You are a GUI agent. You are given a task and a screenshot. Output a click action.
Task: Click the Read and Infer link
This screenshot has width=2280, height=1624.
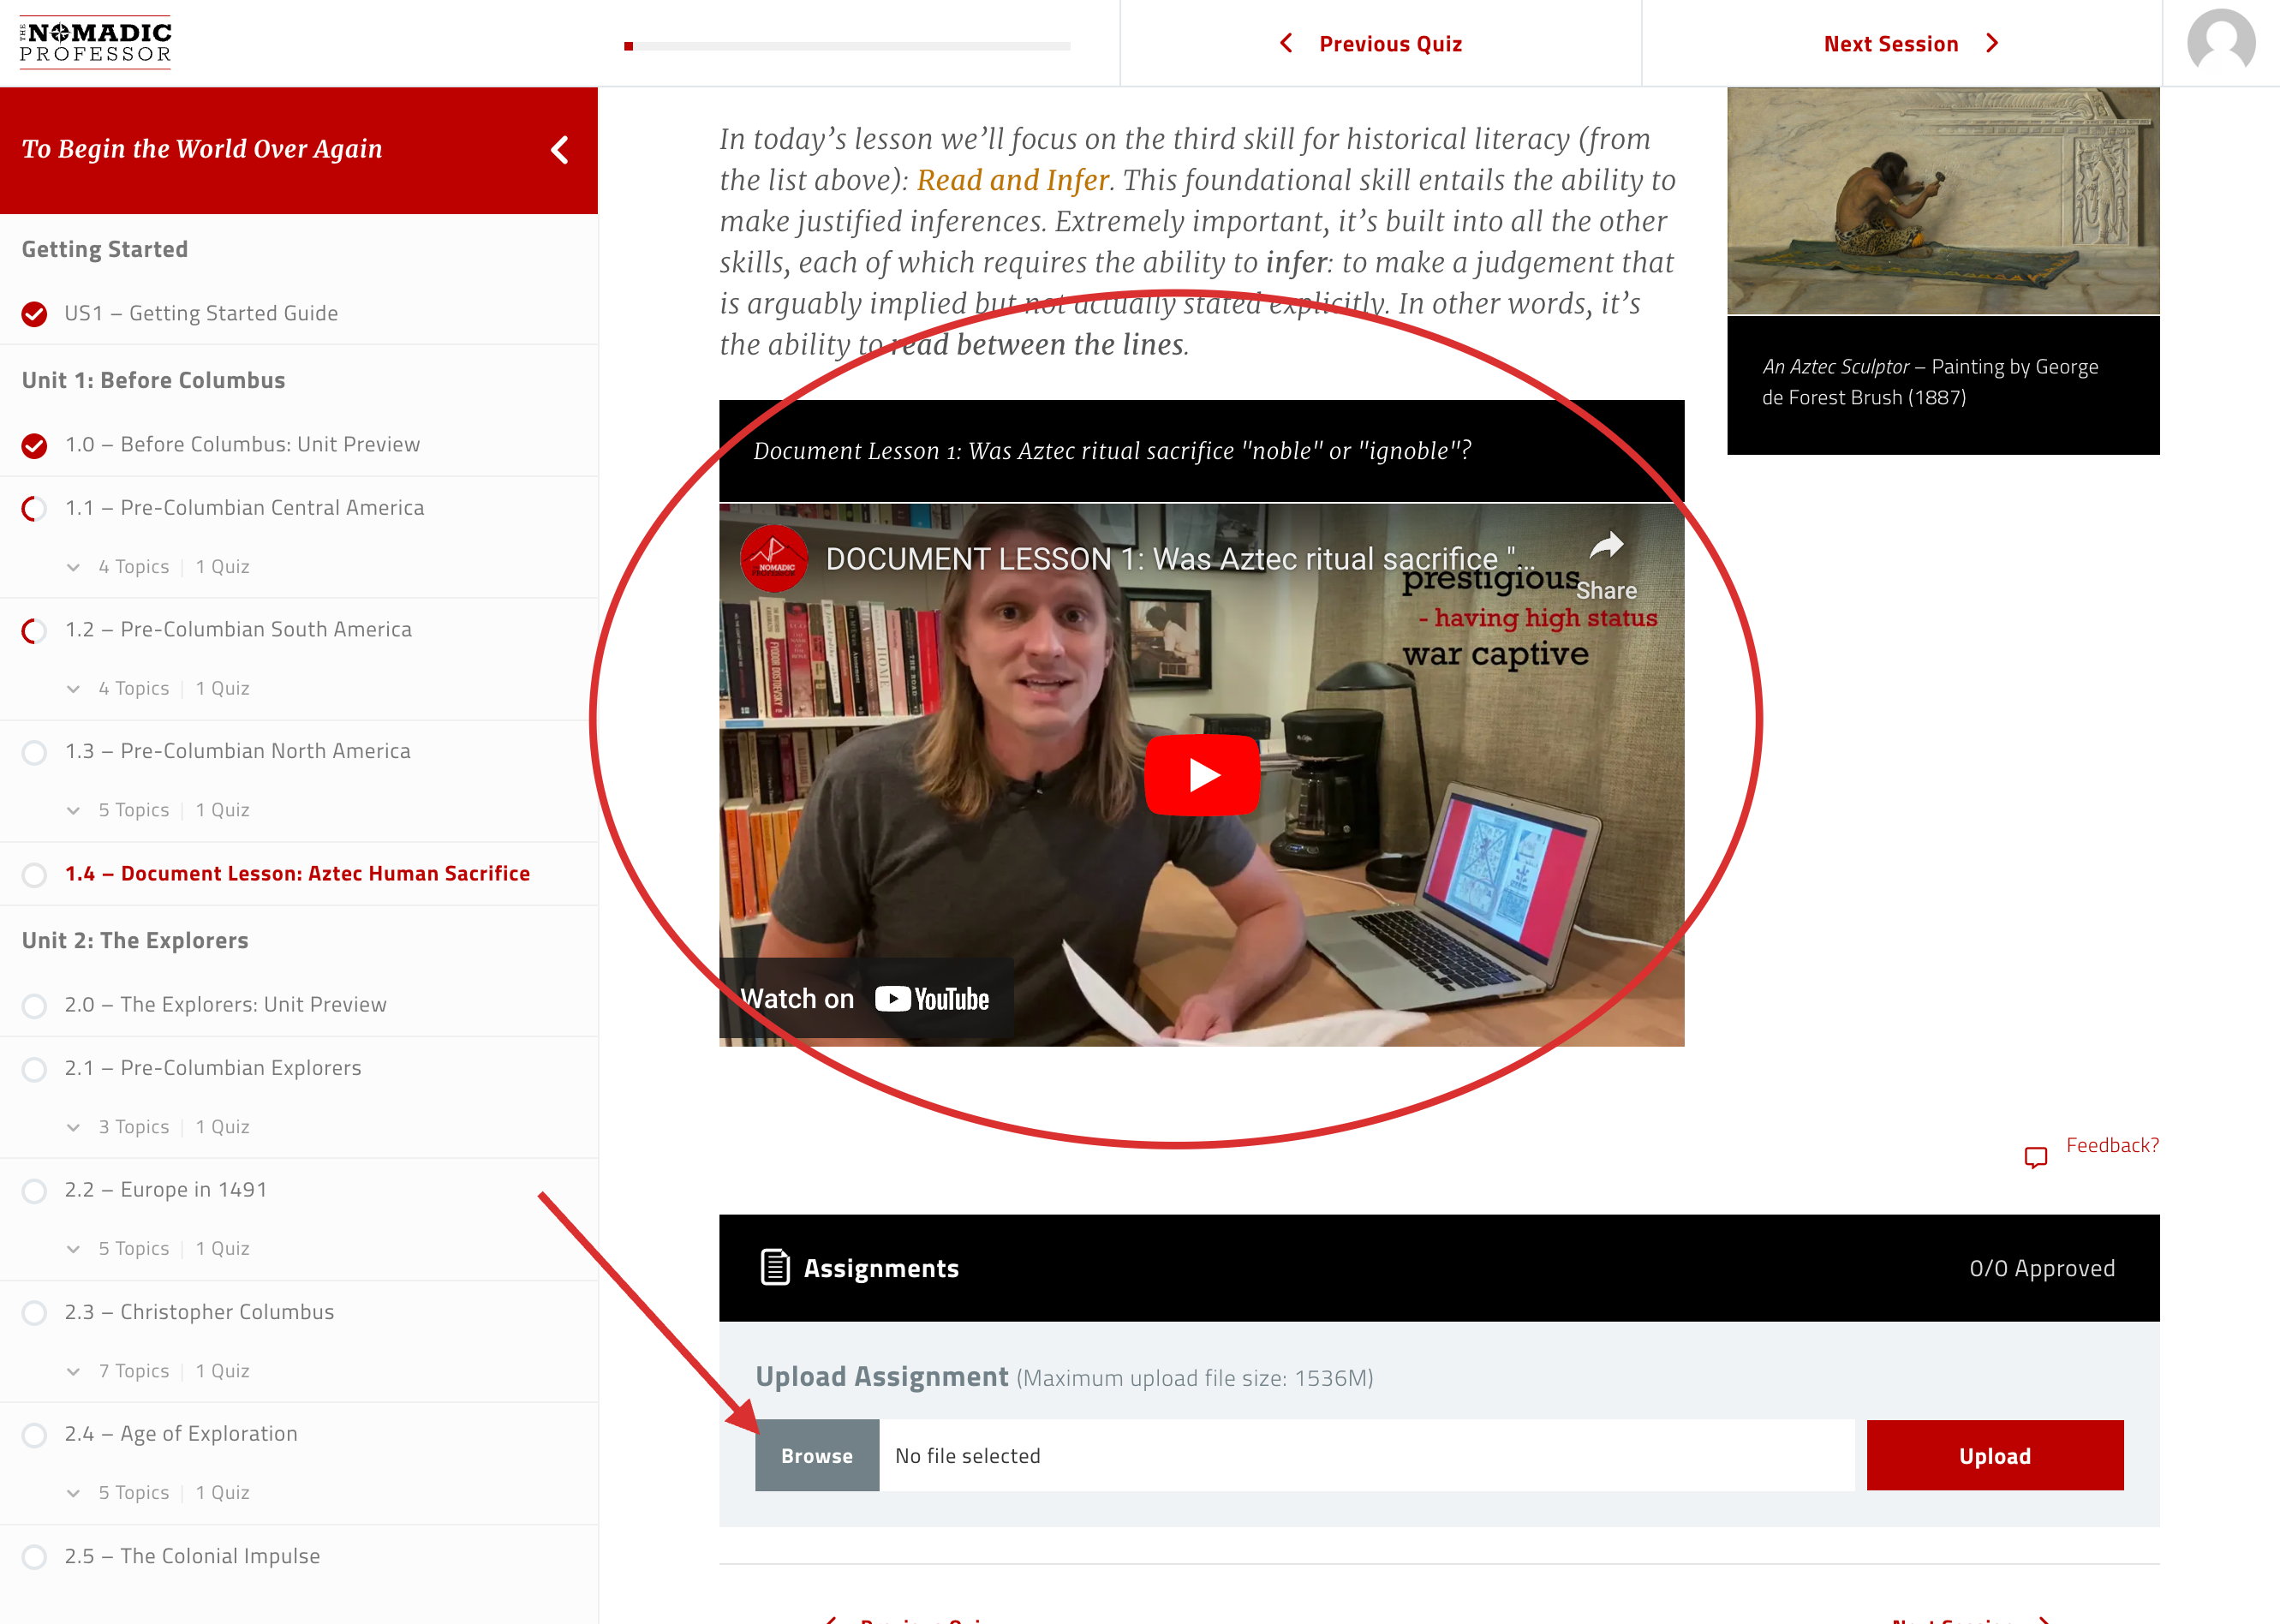tap(1012, 180)
